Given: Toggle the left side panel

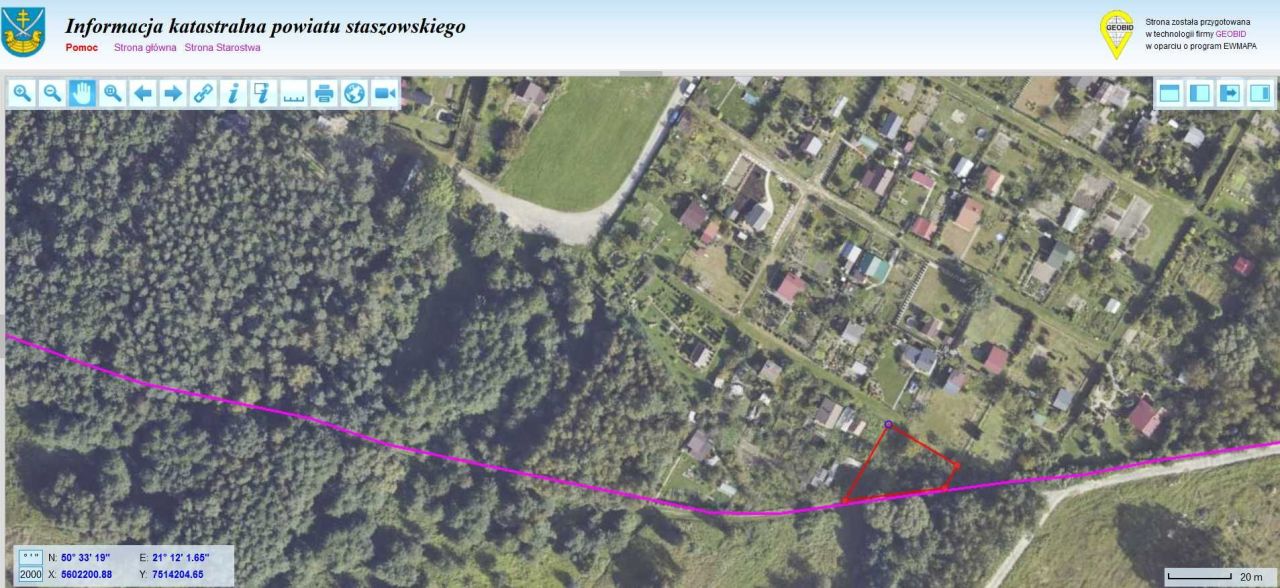Looking at the screenshot, I should 1199,94.
